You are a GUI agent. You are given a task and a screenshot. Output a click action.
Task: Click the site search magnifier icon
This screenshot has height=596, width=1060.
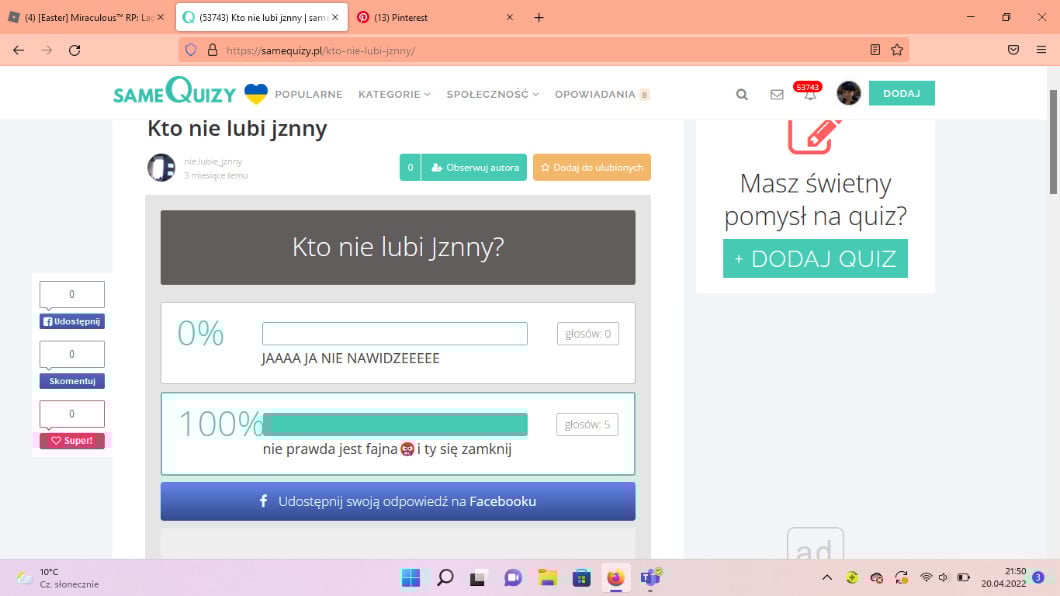[742, 94]
